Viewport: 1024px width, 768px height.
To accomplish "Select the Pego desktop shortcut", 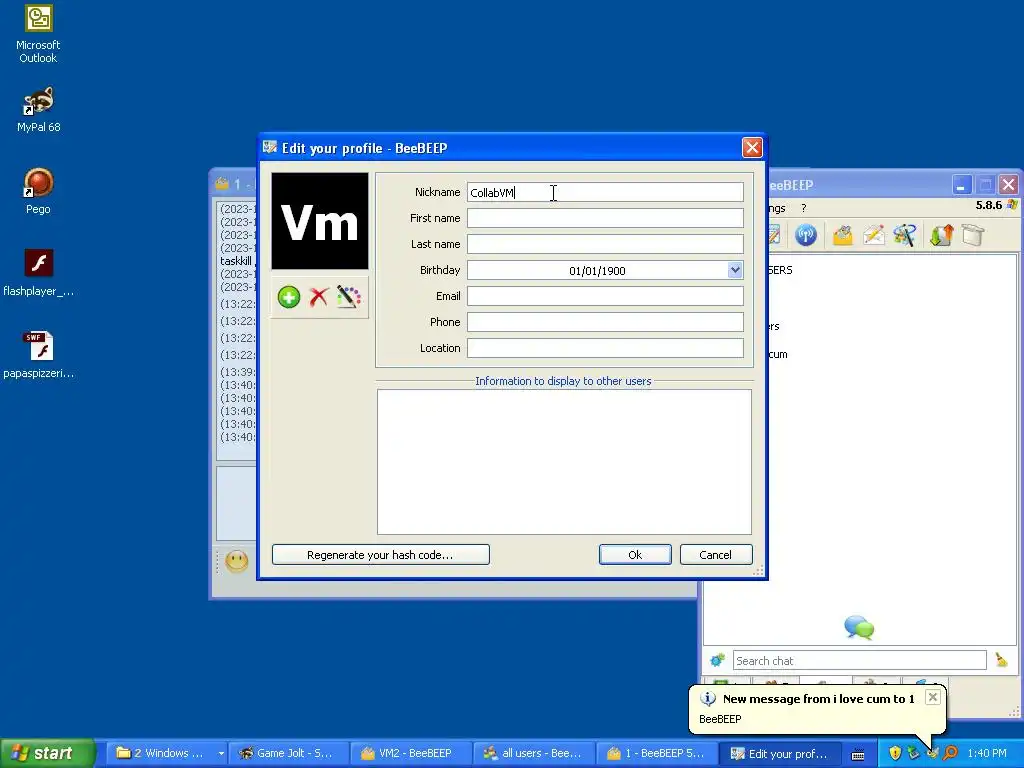I will (38, 191).
